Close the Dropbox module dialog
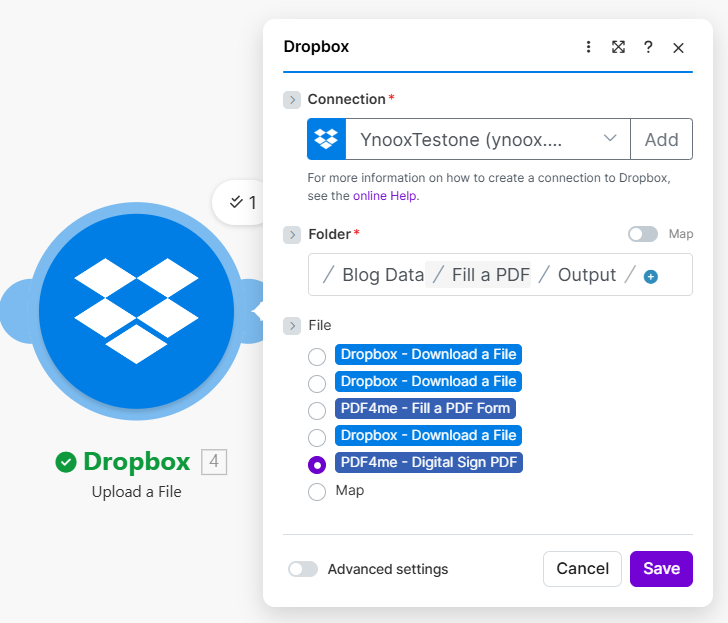The height and width of the screenshot is (623, 728). [x=678, y=47]
